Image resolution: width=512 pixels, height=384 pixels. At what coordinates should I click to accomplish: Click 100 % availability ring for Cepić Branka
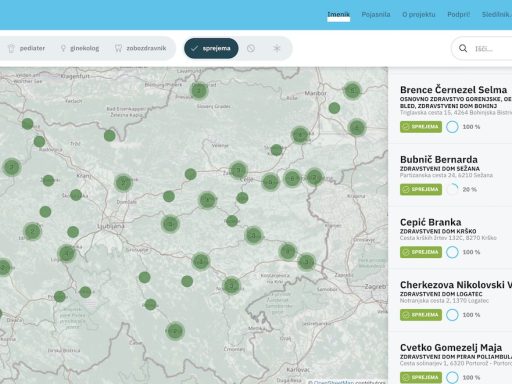[x=452, y=252]
